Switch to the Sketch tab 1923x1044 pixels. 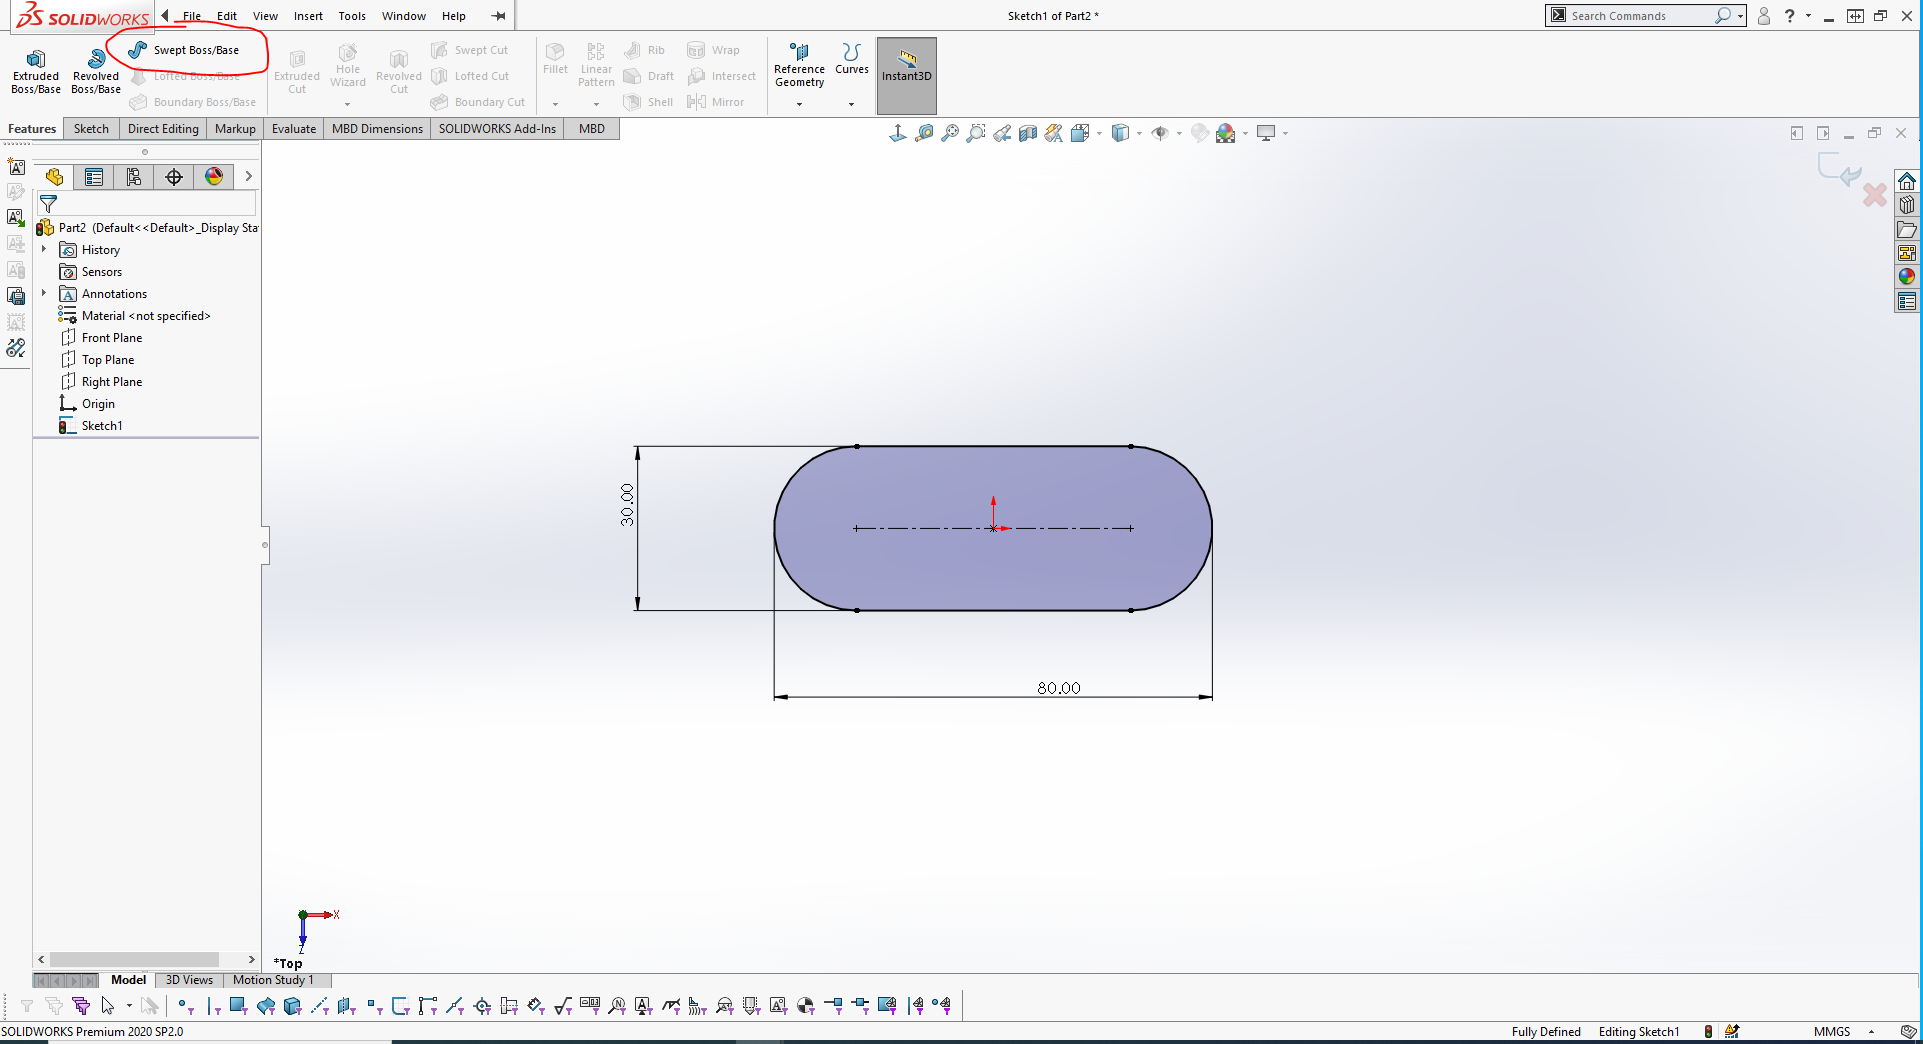click(91, 129)
